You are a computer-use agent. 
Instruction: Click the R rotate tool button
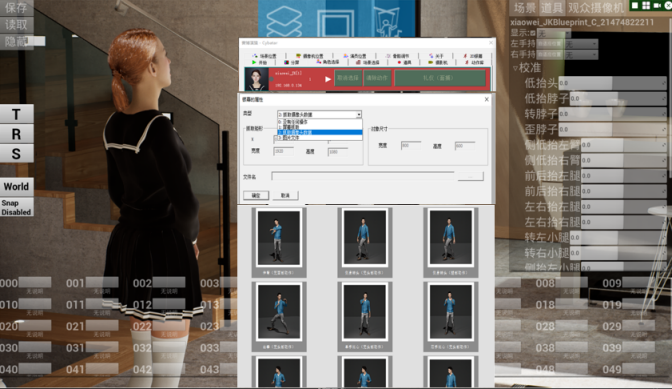click(x=16, y=134)
